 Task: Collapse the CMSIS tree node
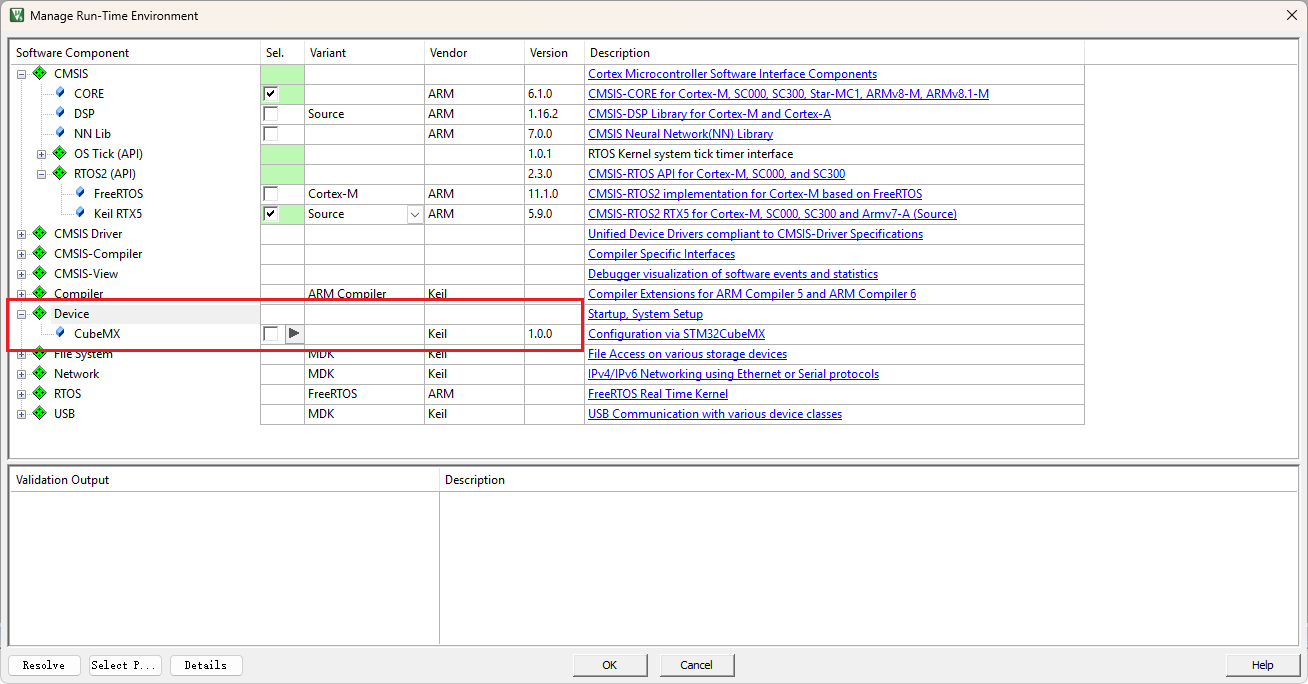pyautogui.click(x=21, y=74)
